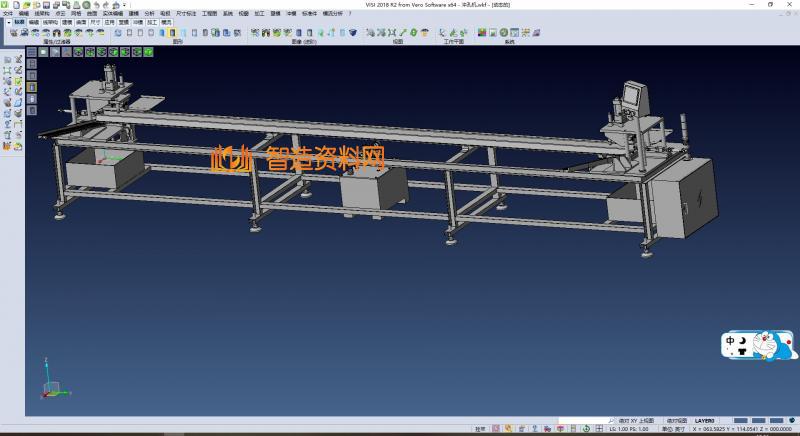Click the X Y Z coordinate readout
The image size is (800, 436).
[743, 430]
